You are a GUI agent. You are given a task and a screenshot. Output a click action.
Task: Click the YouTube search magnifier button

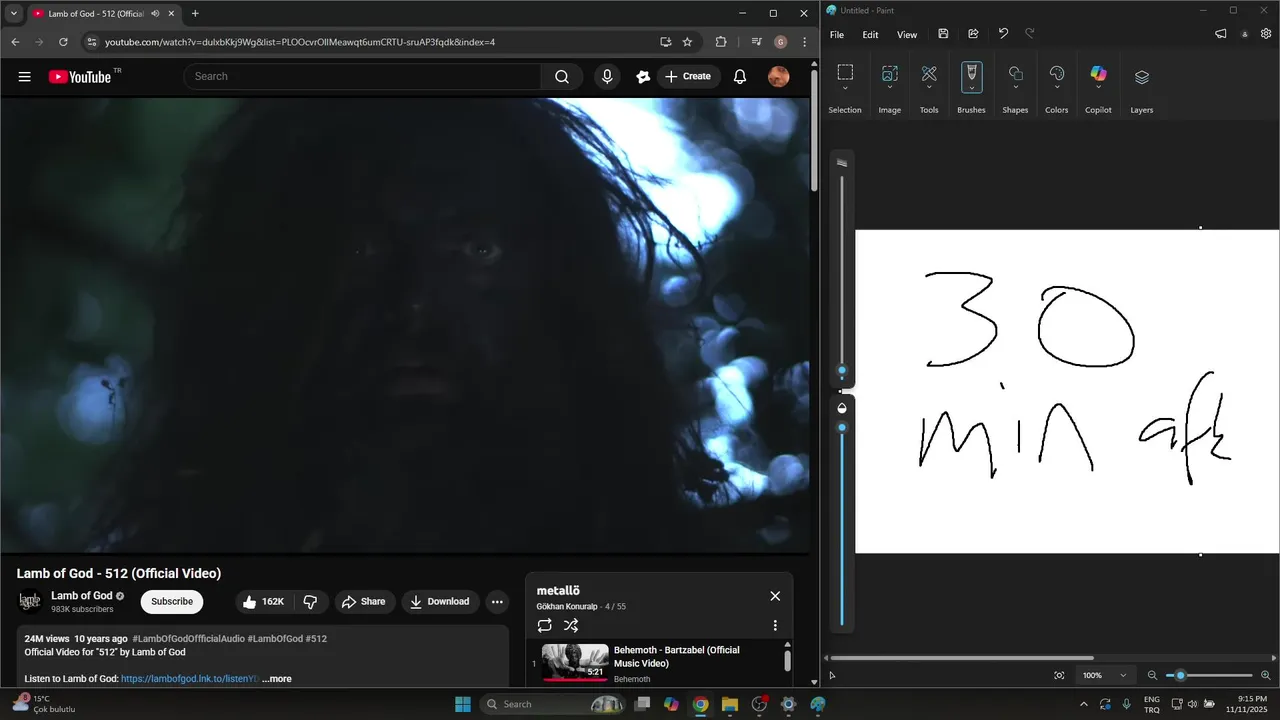click(x=562, y=76)
